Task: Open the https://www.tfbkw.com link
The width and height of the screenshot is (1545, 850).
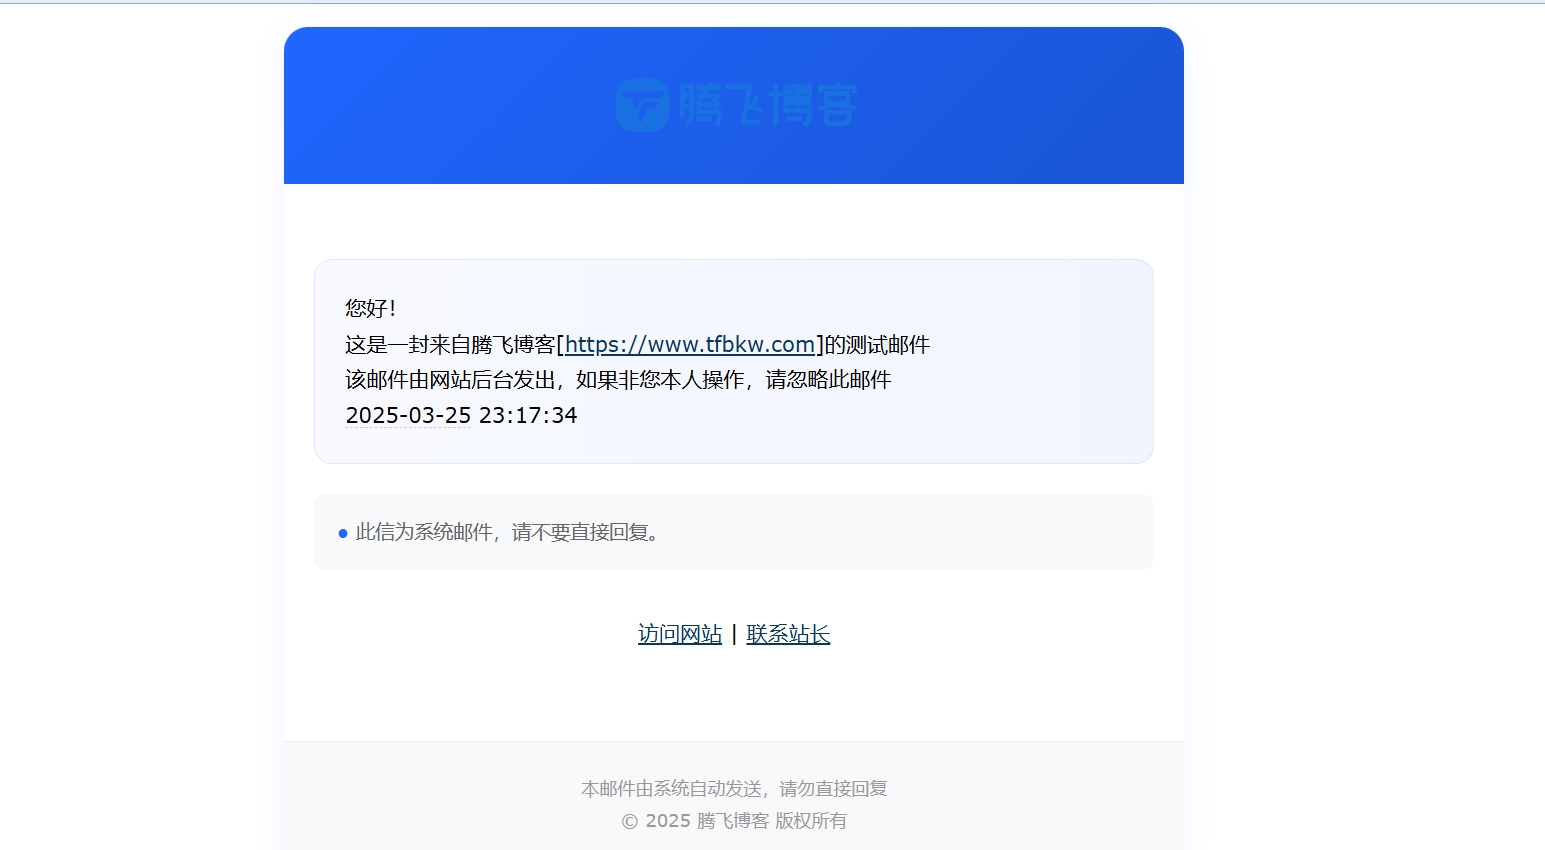Action: coord(689,344)
